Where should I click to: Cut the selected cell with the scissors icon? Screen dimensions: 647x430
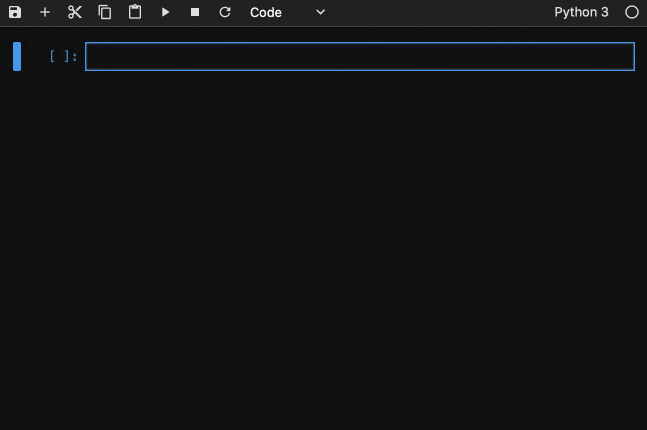click(x=75, y=12)
